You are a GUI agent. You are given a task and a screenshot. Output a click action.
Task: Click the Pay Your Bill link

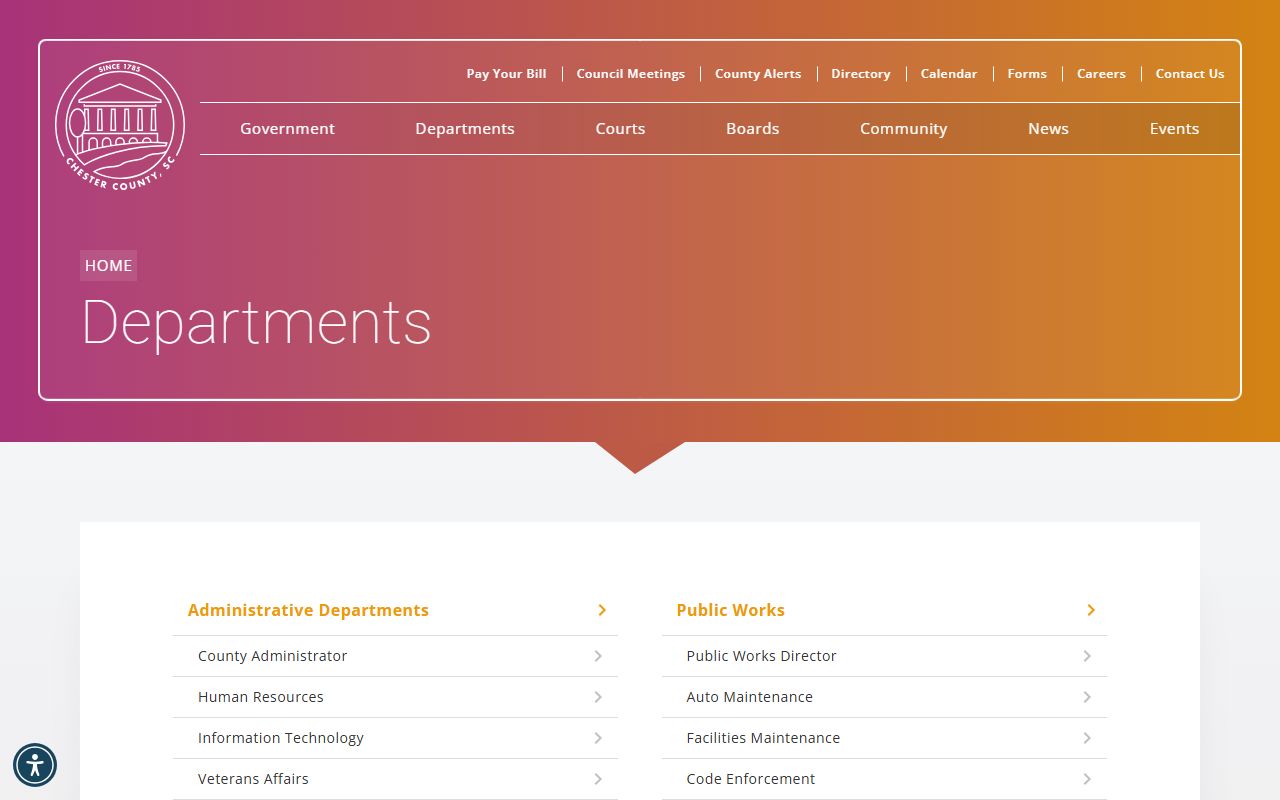click(x=506, y=74)
